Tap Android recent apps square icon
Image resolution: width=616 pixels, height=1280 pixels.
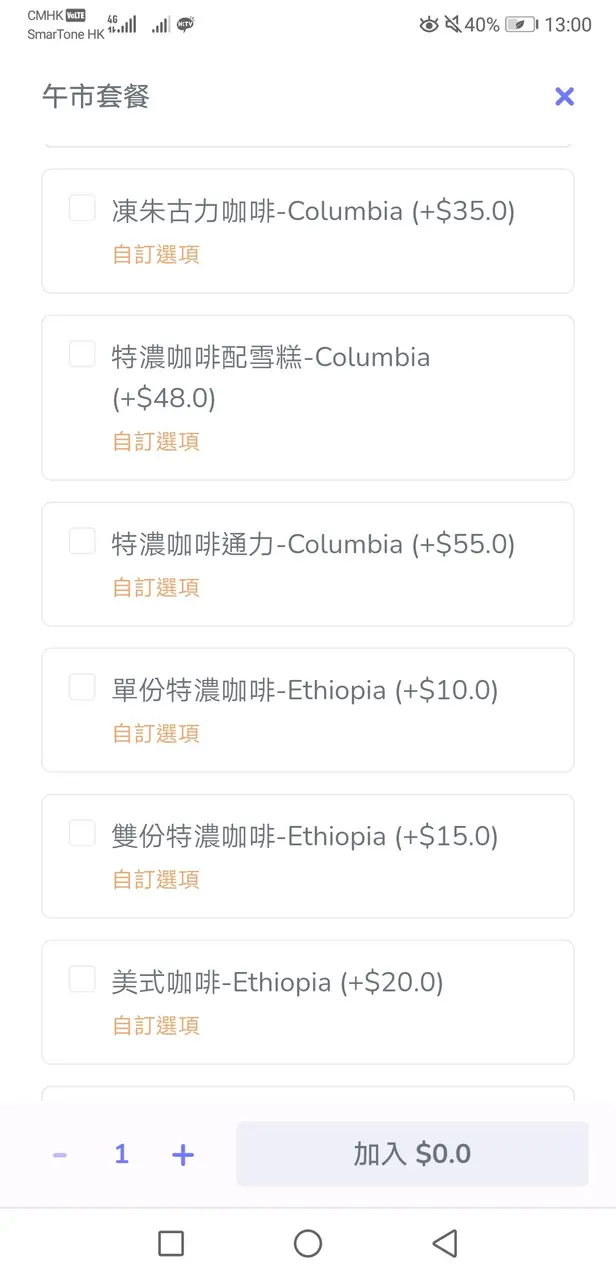click(x=171, y=1243)
